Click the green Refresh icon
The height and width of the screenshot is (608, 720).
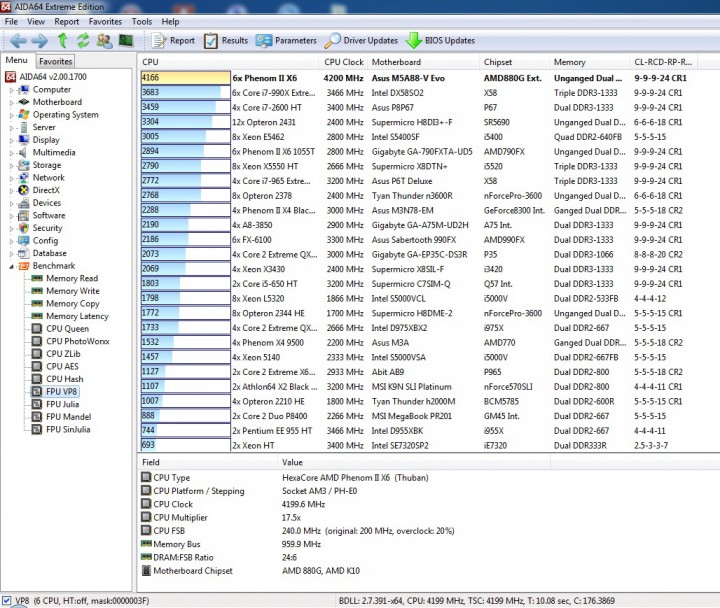tap(83, 41)
